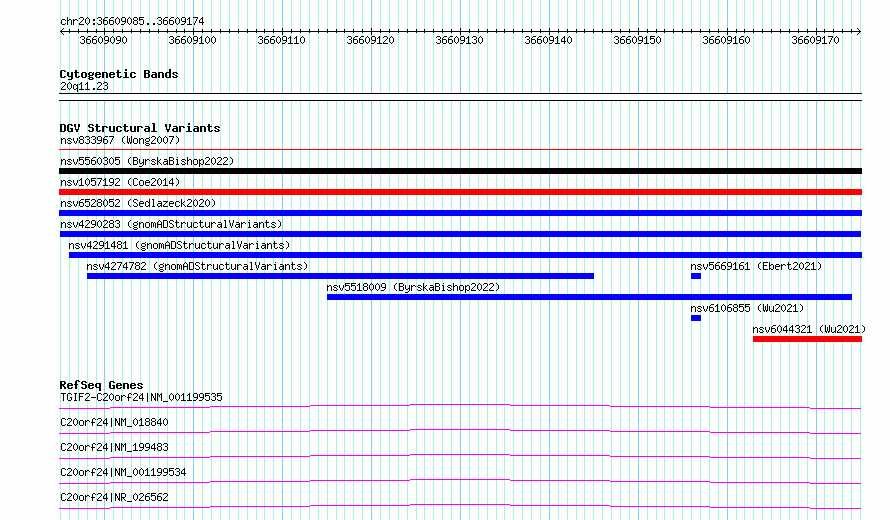
Task: Click ruler position 36609110
Action: [x=282, y=40]
